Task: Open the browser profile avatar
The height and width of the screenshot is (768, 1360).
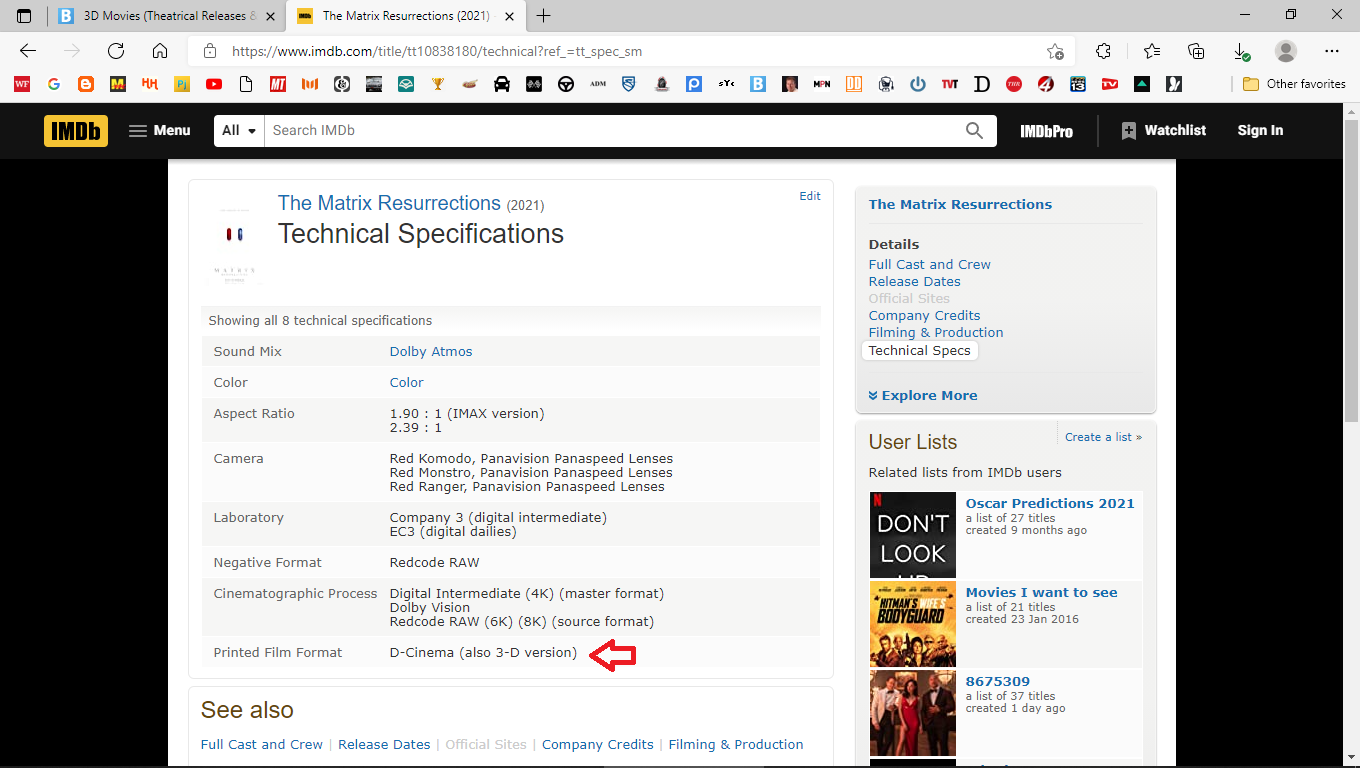Action: point(1286,51)
